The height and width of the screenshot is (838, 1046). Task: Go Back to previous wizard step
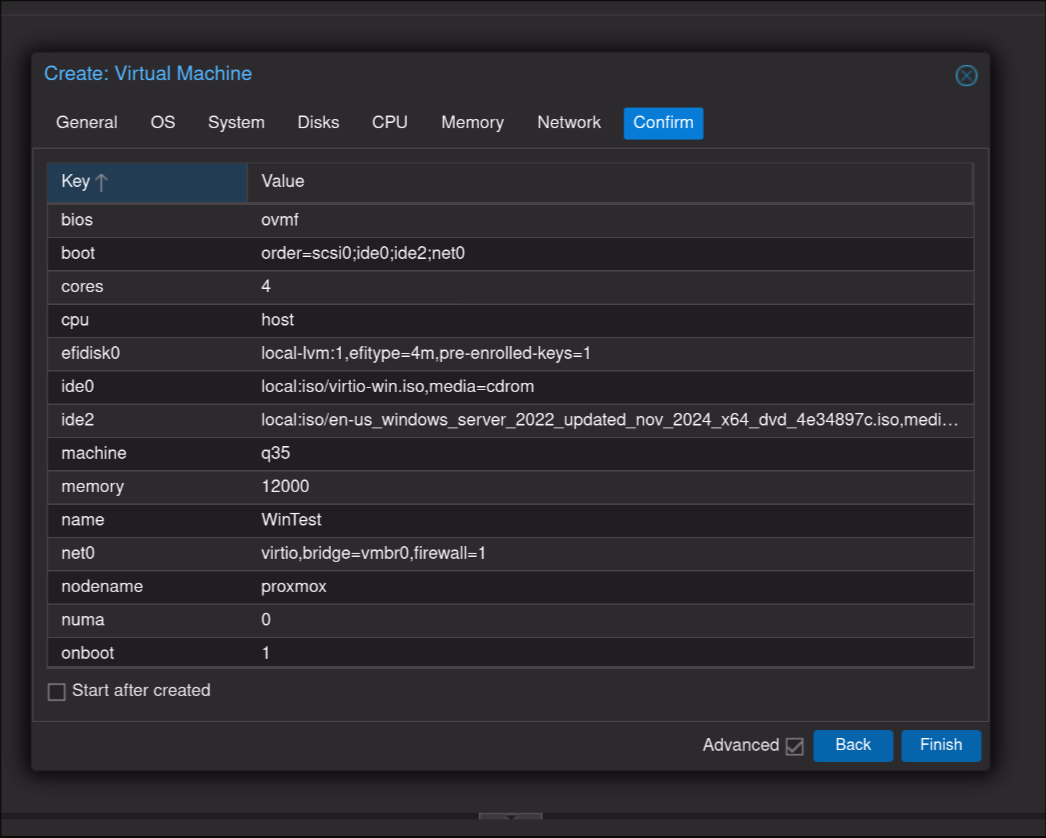tap(852, 745)
